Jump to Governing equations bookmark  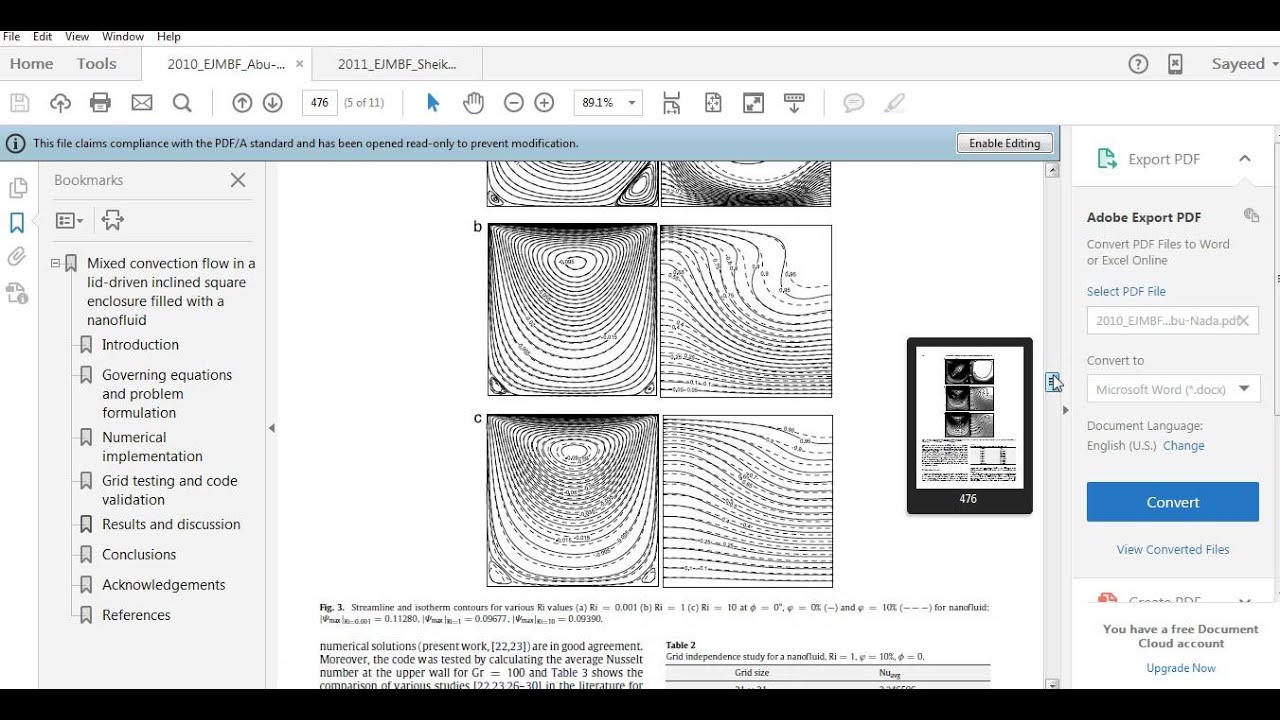[167, 394]
